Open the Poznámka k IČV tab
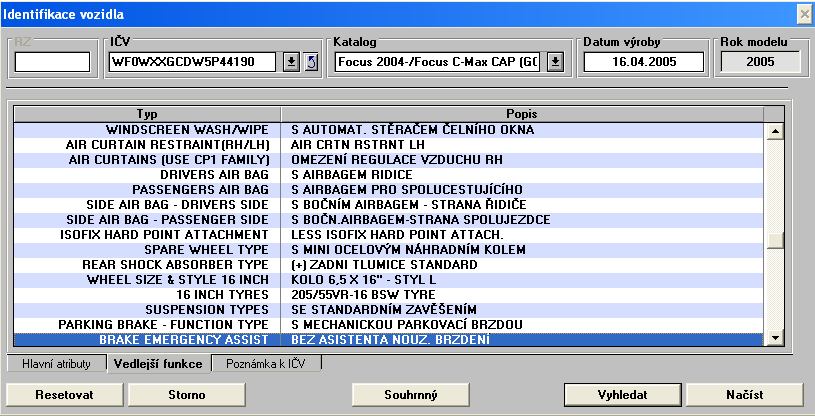Viewport: 815px width, 416px height. click(266, 364)
